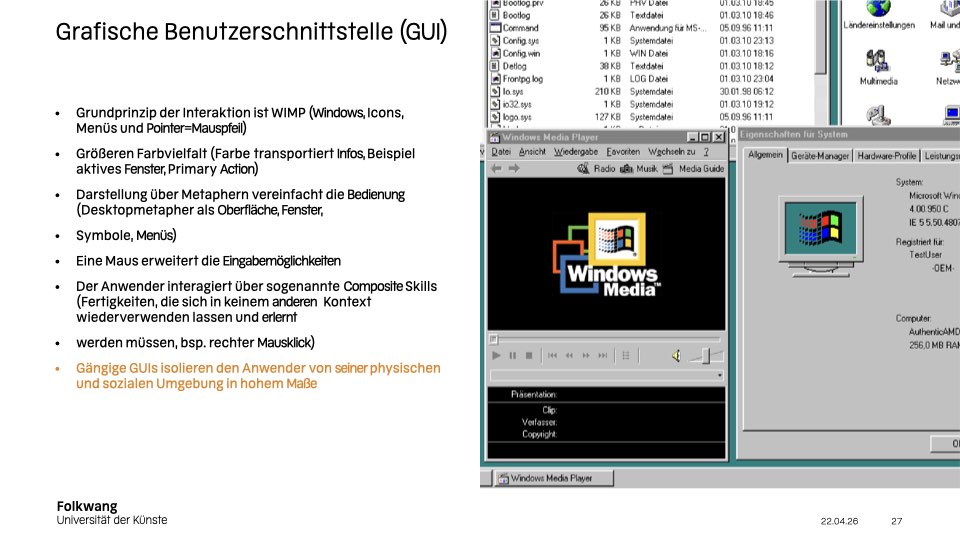Open the Favoriten menu

pyautogui.click(x=623, y=152)
